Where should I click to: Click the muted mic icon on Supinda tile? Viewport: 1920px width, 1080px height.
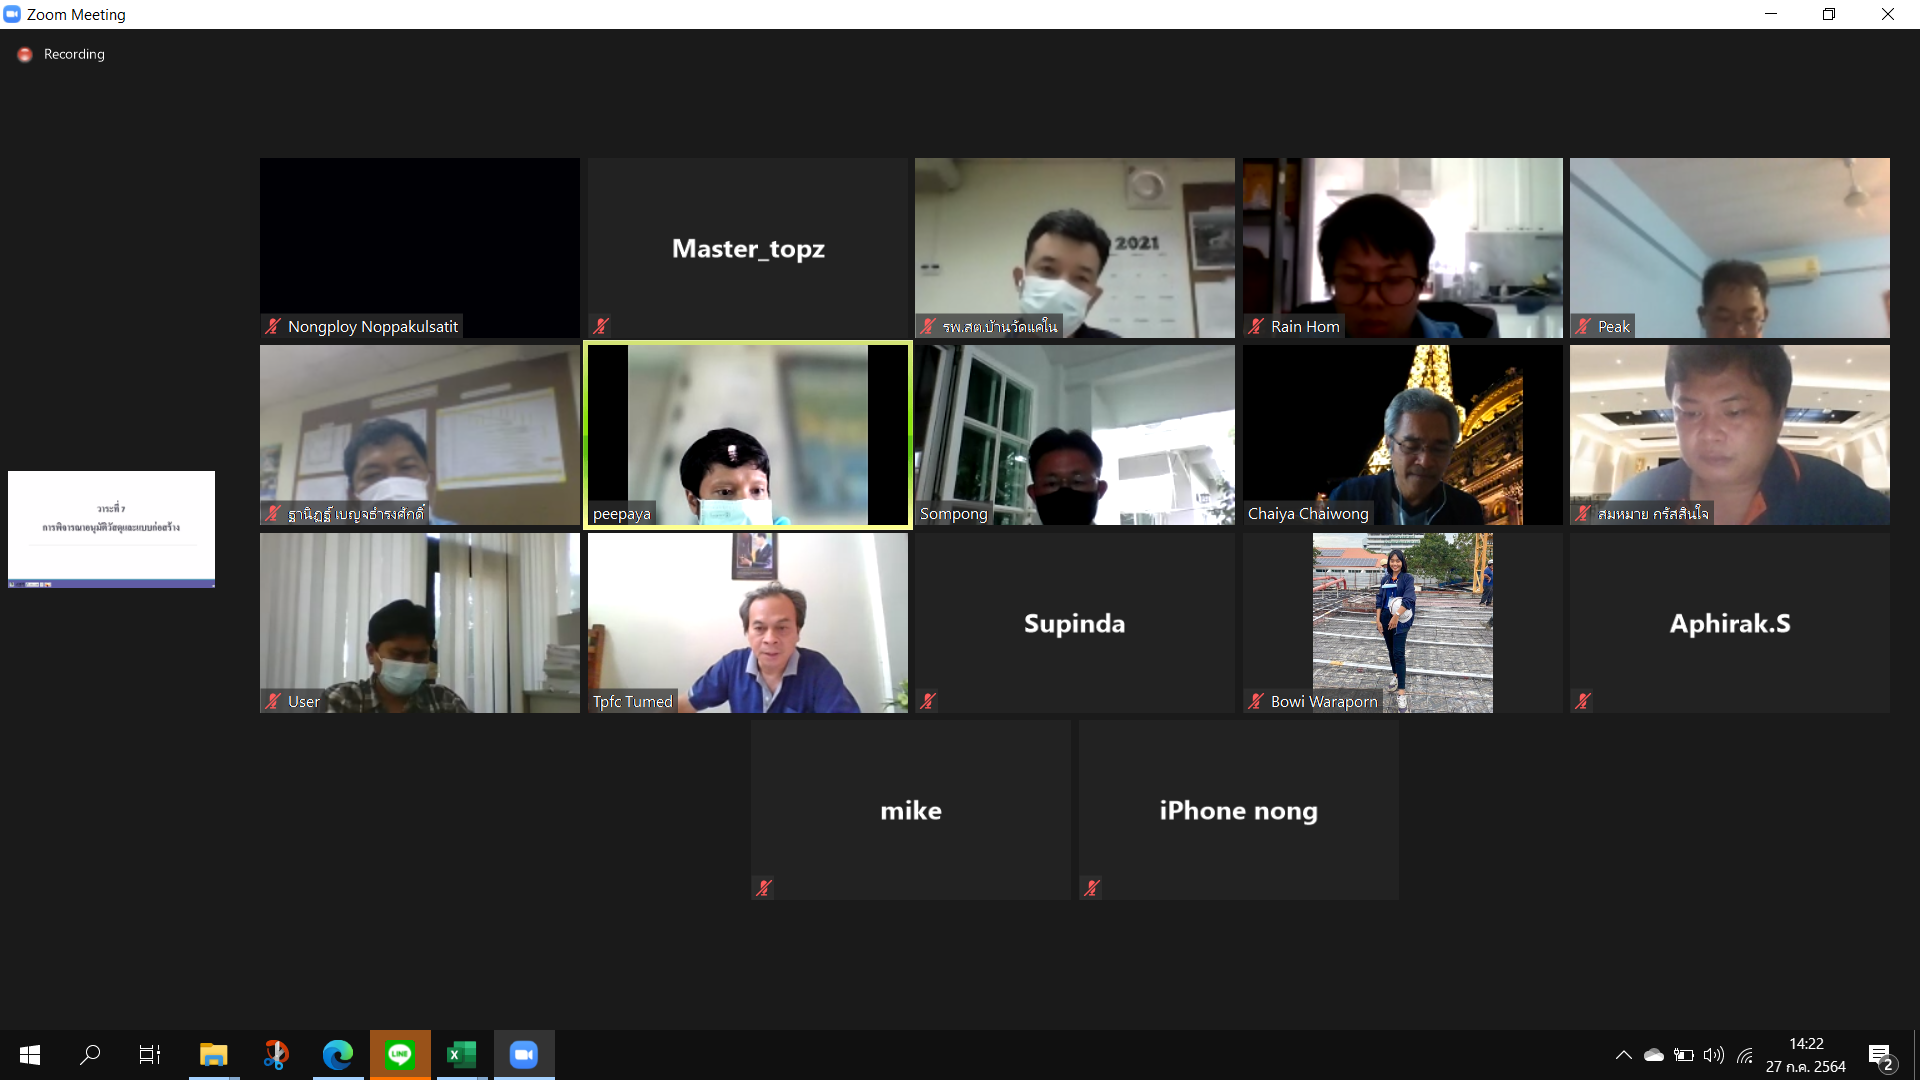tap(928, 701)
